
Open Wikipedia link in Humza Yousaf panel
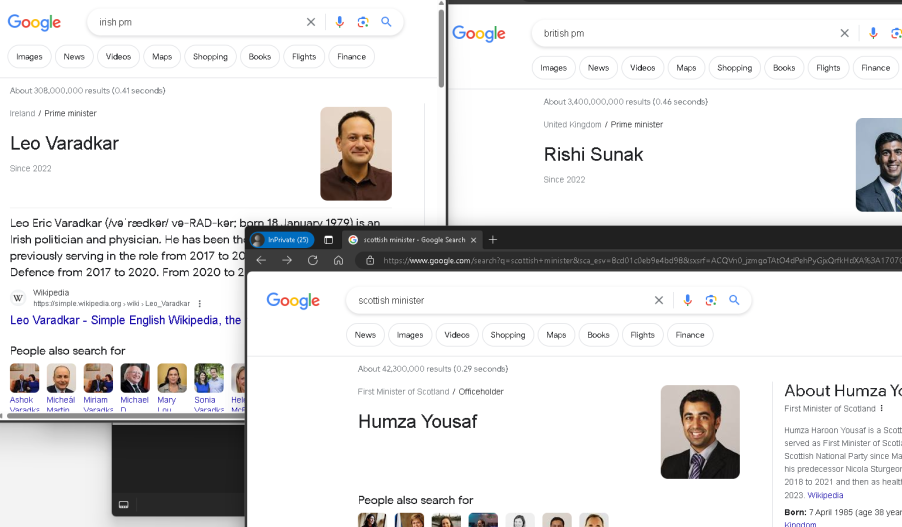(x=825, y=495)
